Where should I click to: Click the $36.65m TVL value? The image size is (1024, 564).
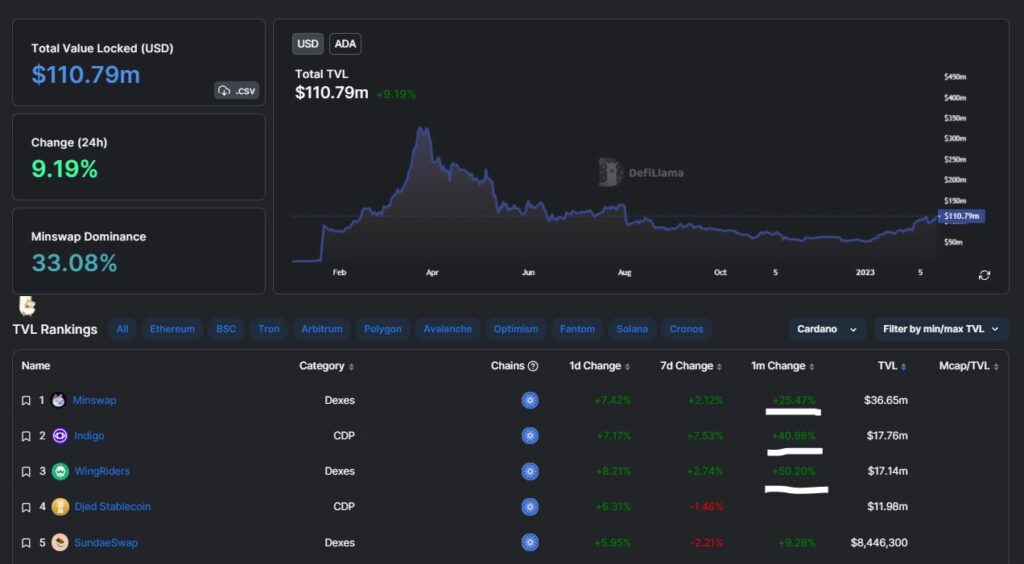point(886,400)
